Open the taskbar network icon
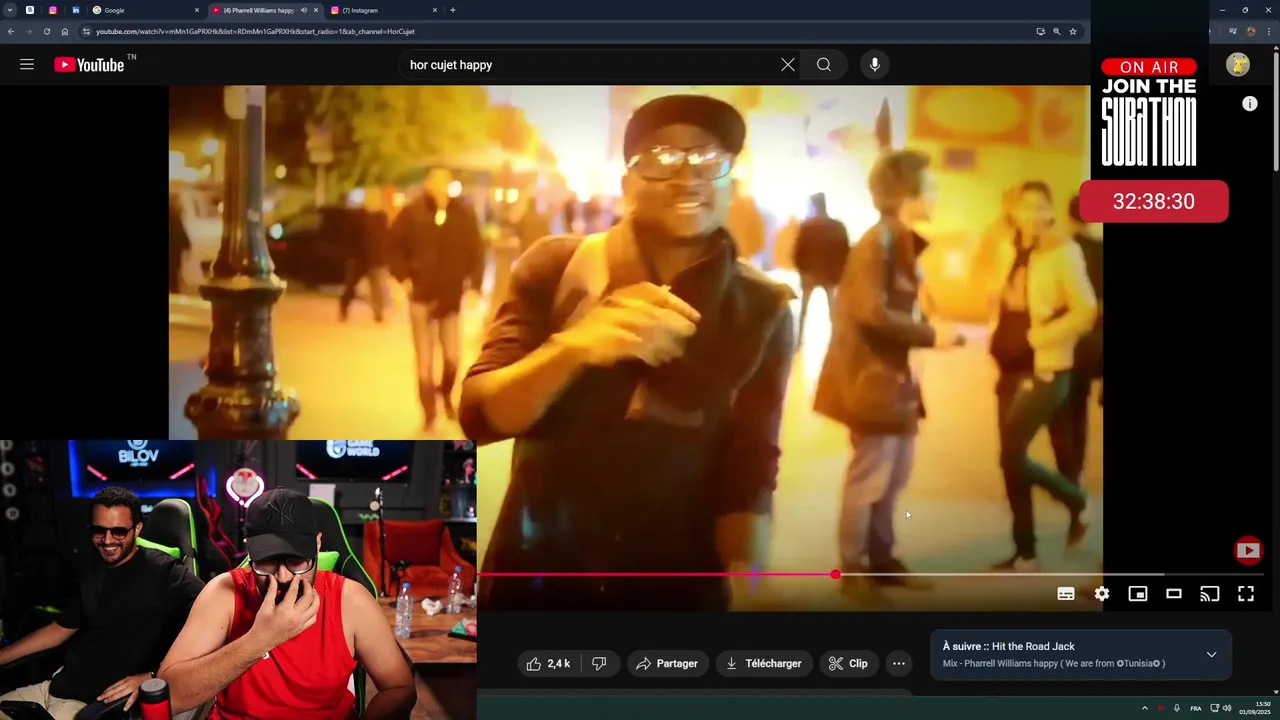This screenshot has height=720, width=1280. tap(1214, 708)
